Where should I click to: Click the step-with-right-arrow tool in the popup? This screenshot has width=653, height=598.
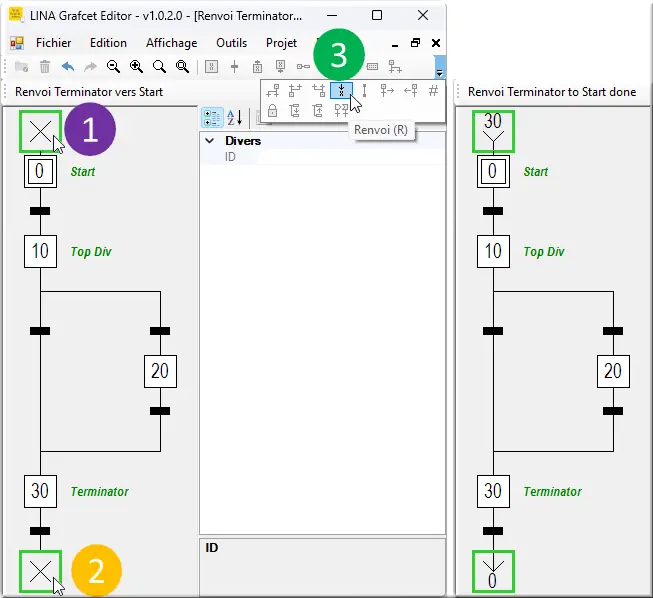tap(387, 90)
